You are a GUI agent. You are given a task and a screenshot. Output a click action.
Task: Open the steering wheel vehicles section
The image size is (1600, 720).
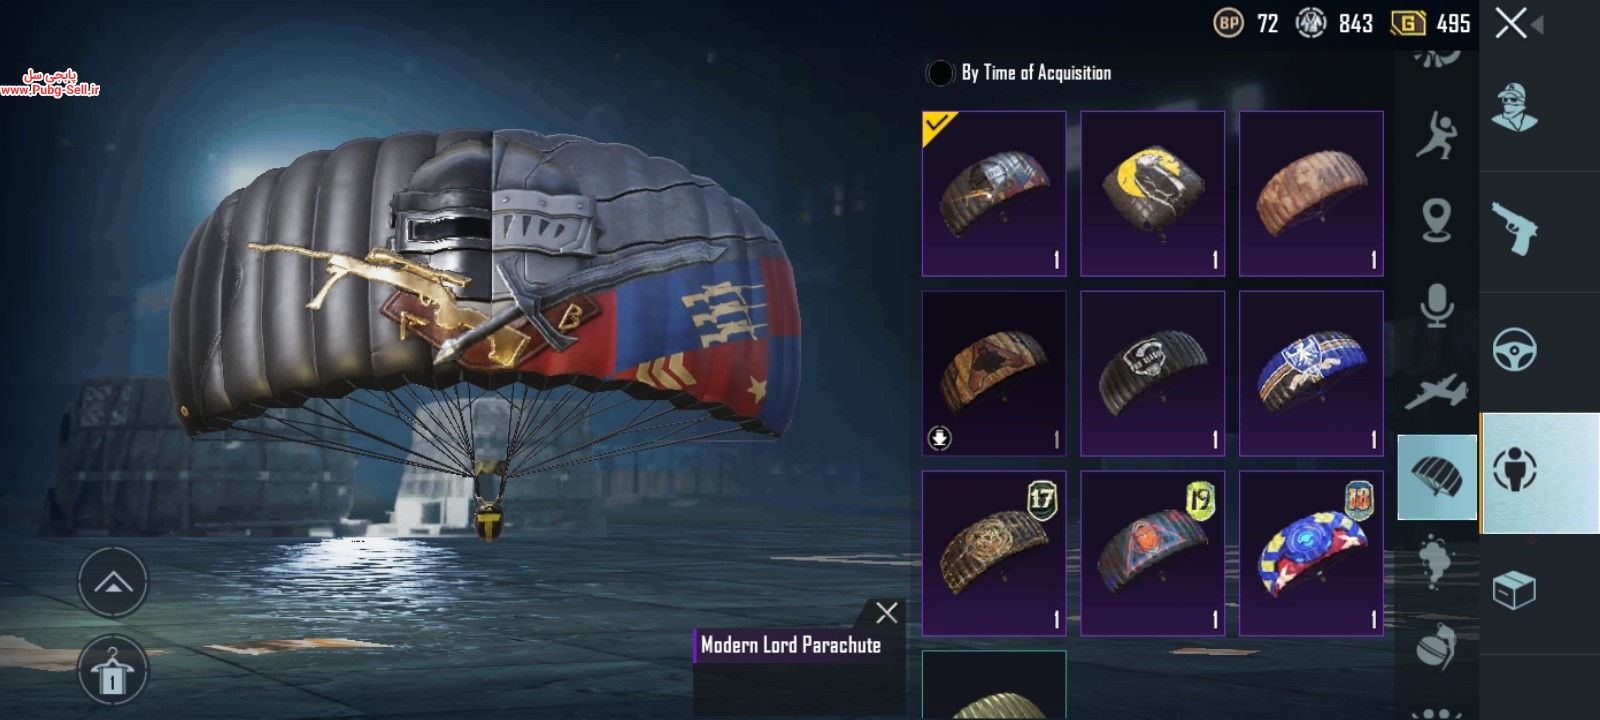(x=1514, y=350)
